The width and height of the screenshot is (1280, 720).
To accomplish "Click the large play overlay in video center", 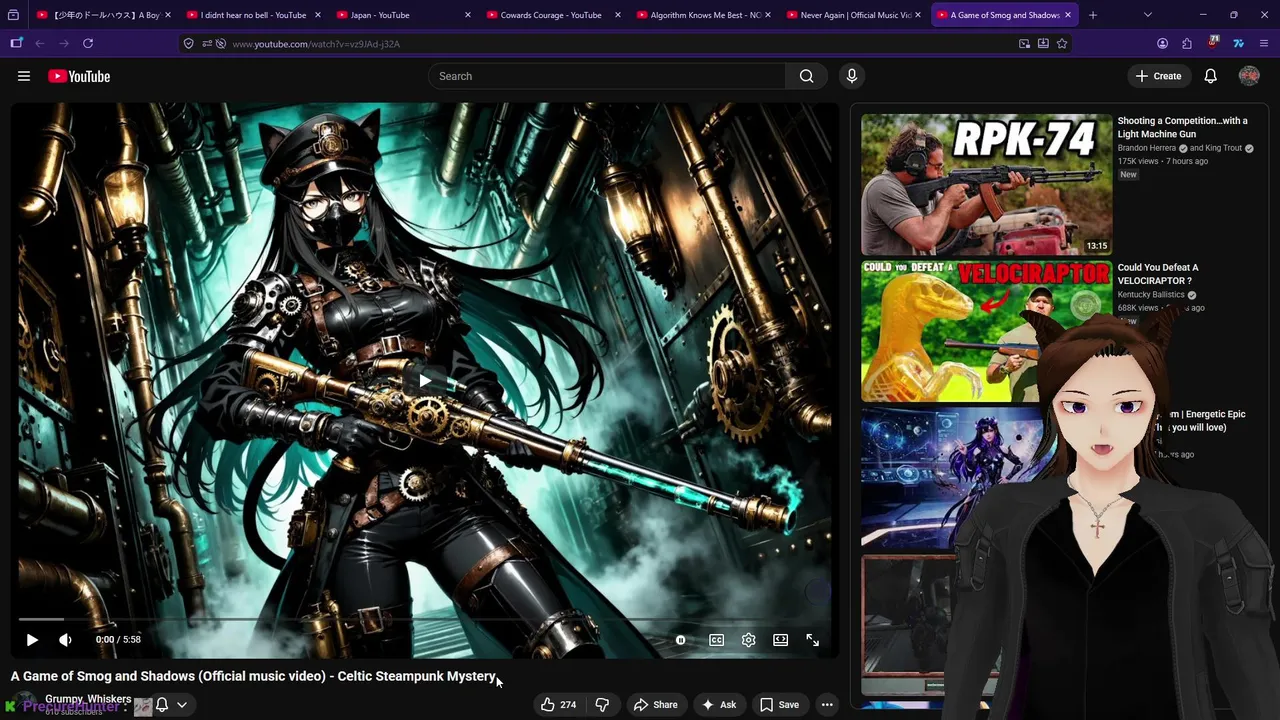I will point(425,380).
